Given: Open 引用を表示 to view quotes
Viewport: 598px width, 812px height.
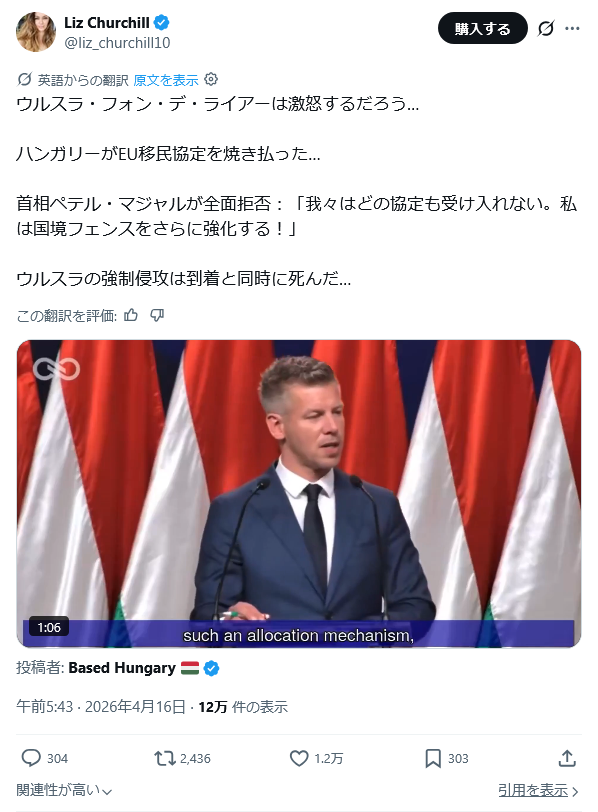Looking at the screenshot, I should point(538,790).
